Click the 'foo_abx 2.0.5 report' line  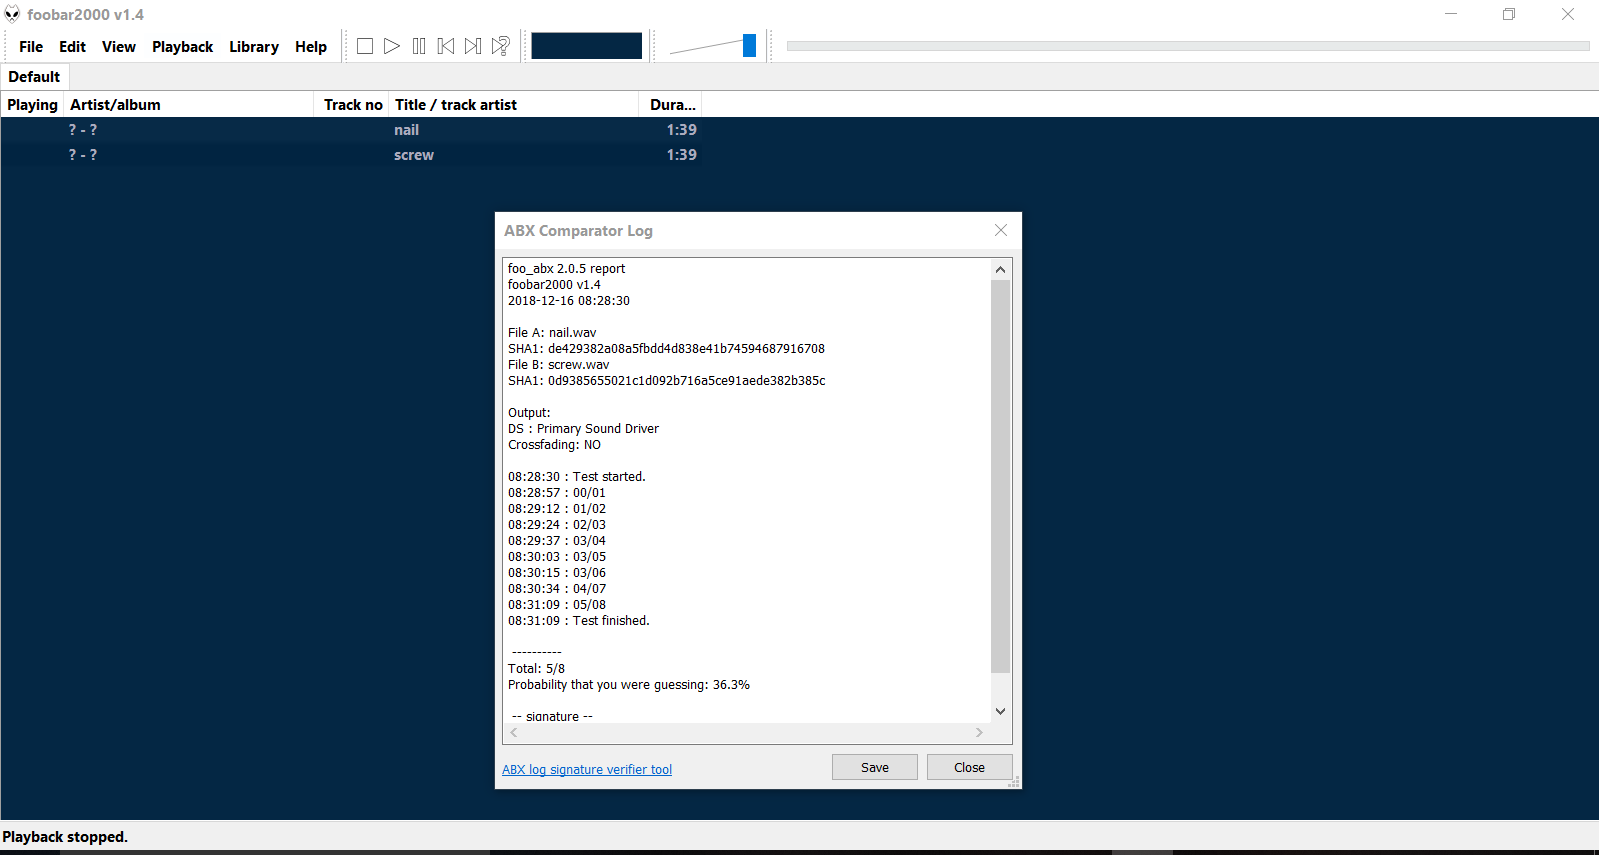tap(566, 269)
